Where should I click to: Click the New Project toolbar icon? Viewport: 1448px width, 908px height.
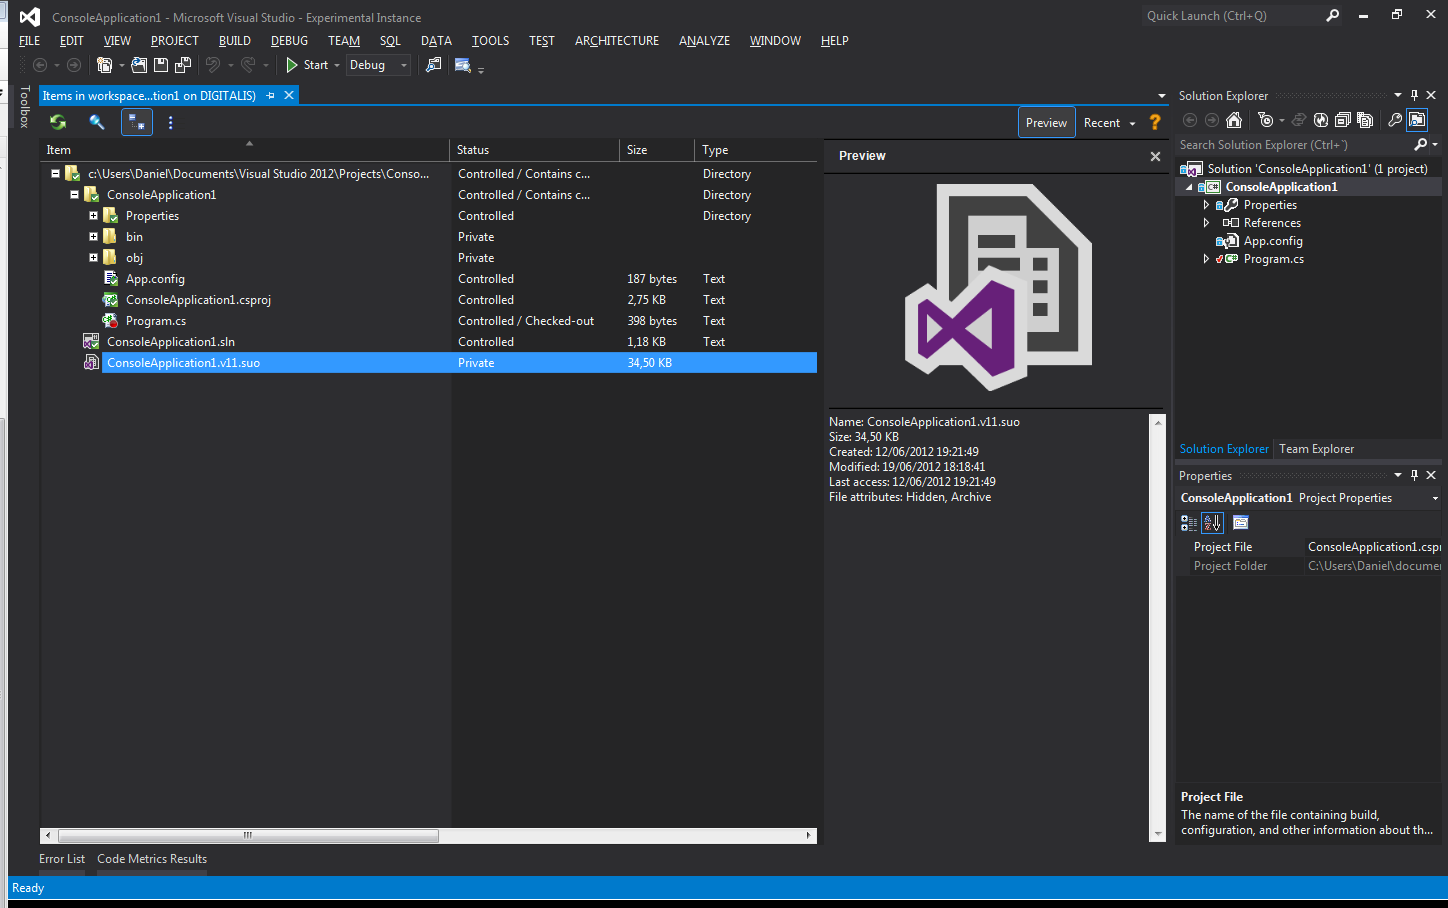pos(104,65)
